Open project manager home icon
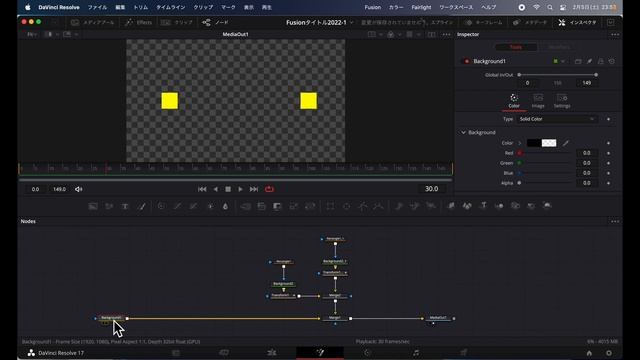Viewport: 640px width, 360px height. pos(589,353)
